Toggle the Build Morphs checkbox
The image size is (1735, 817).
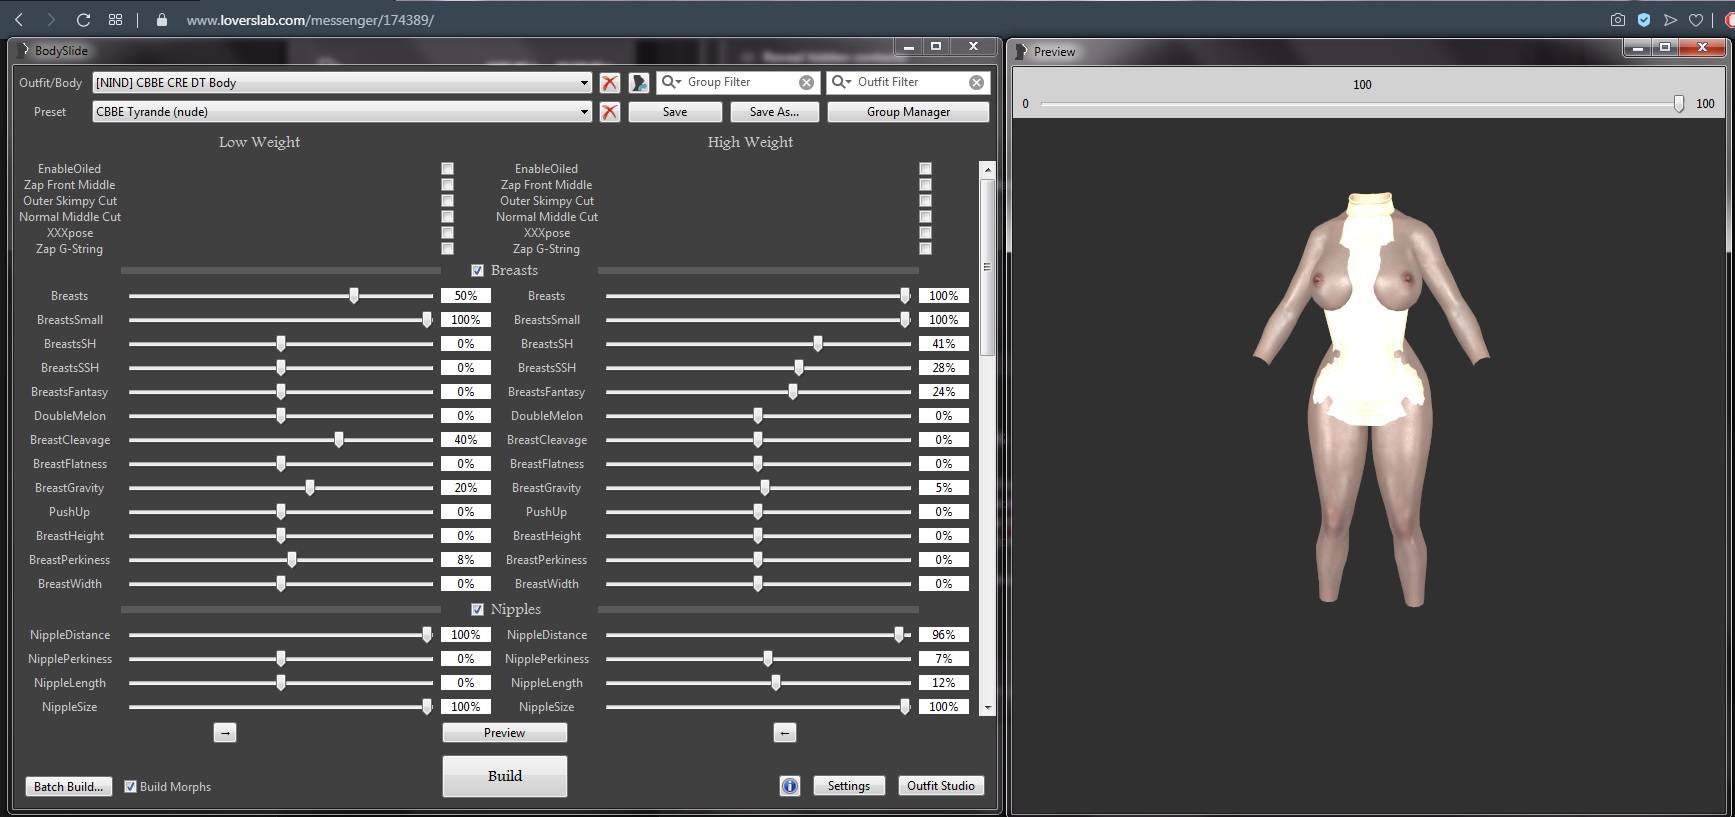point(130,786)
